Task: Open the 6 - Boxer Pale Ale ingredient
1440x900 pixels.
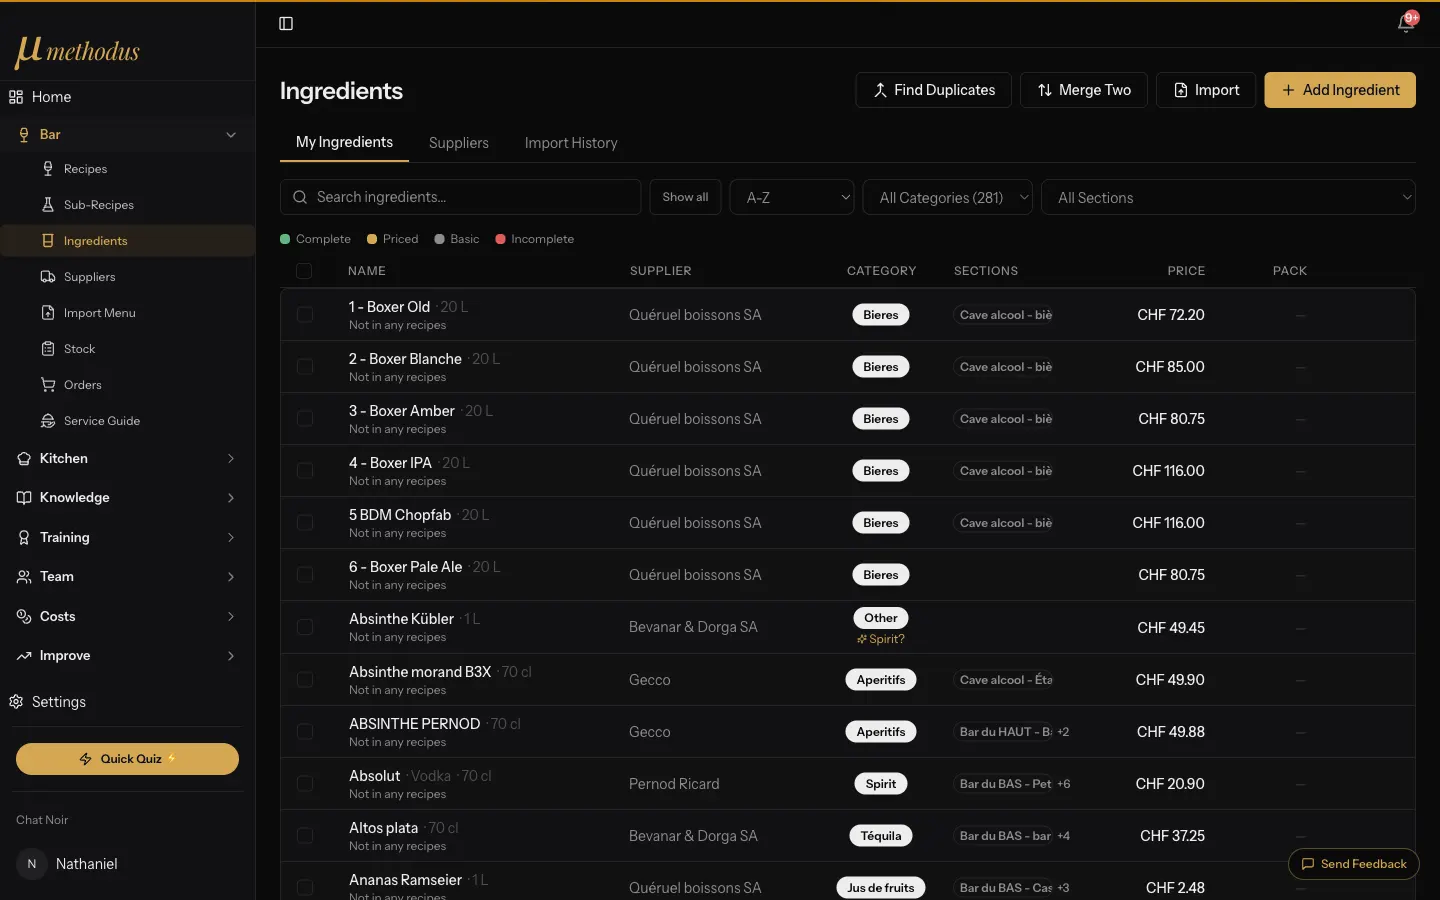Action: tap(406, 567)
